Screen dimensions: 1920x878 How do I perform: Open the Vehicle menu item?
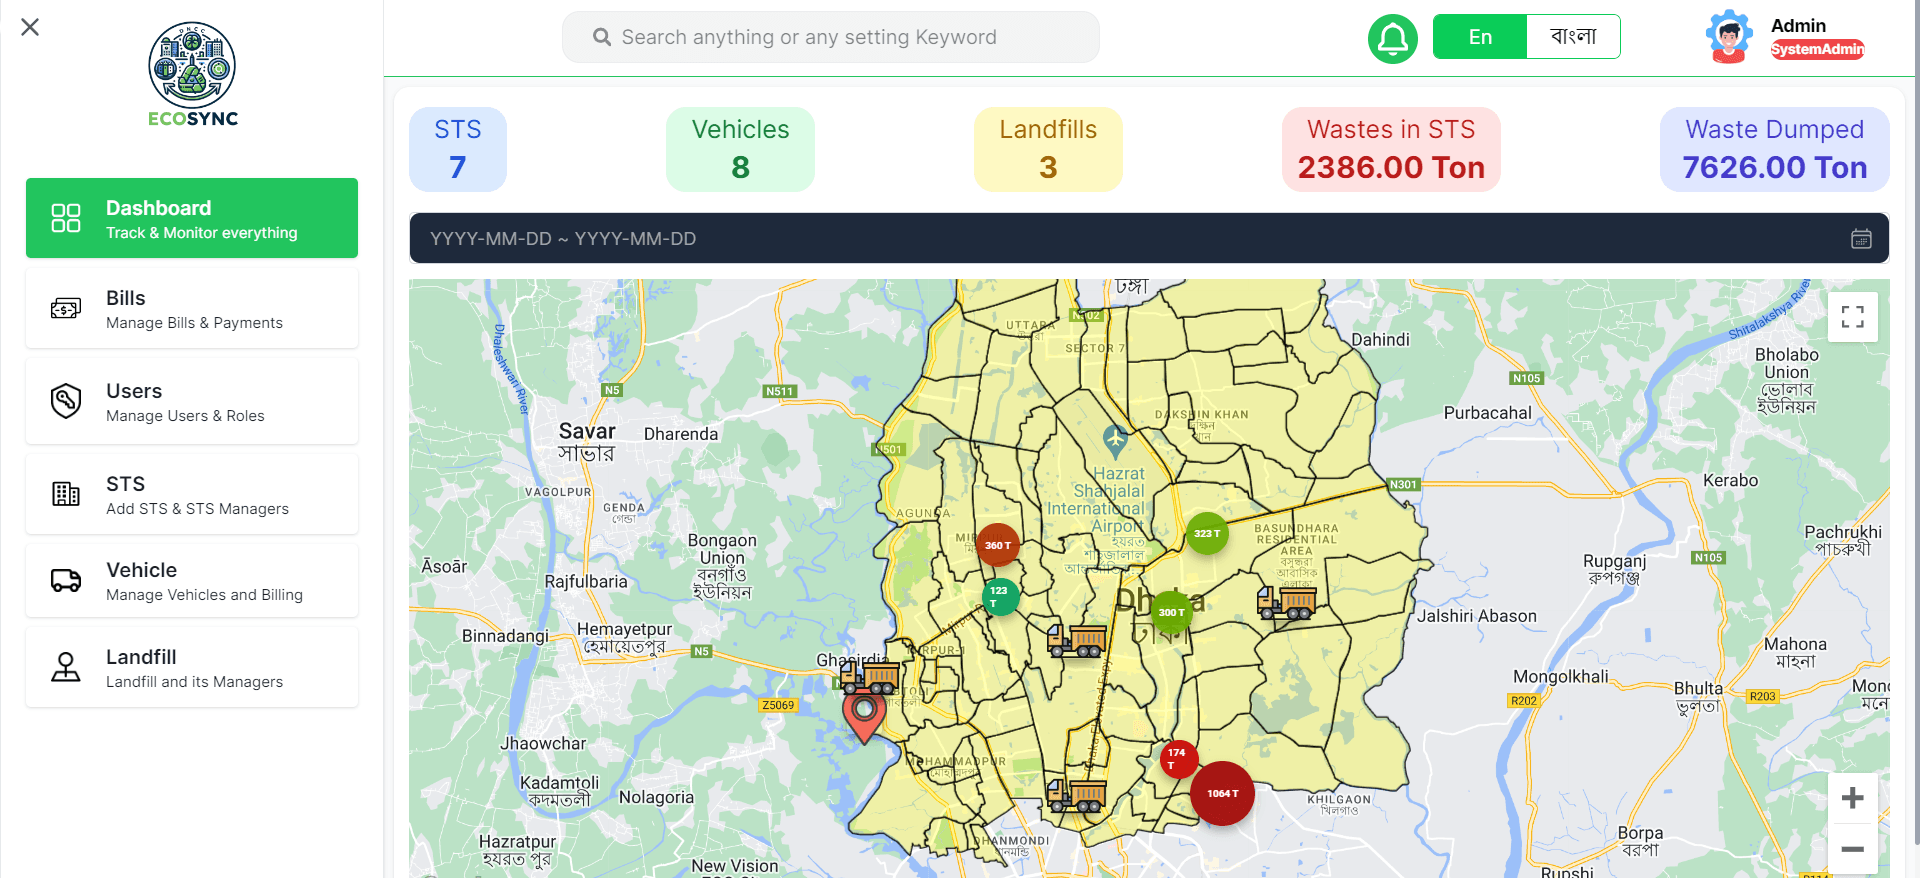pos(192,580)
